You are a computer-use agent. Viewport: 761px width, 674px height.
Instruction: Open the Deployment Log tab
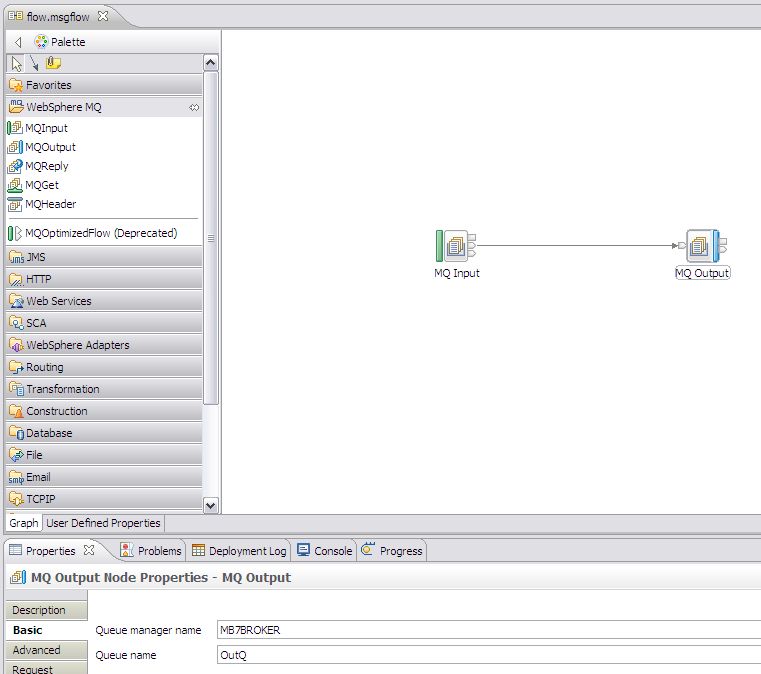click(239, 551)
